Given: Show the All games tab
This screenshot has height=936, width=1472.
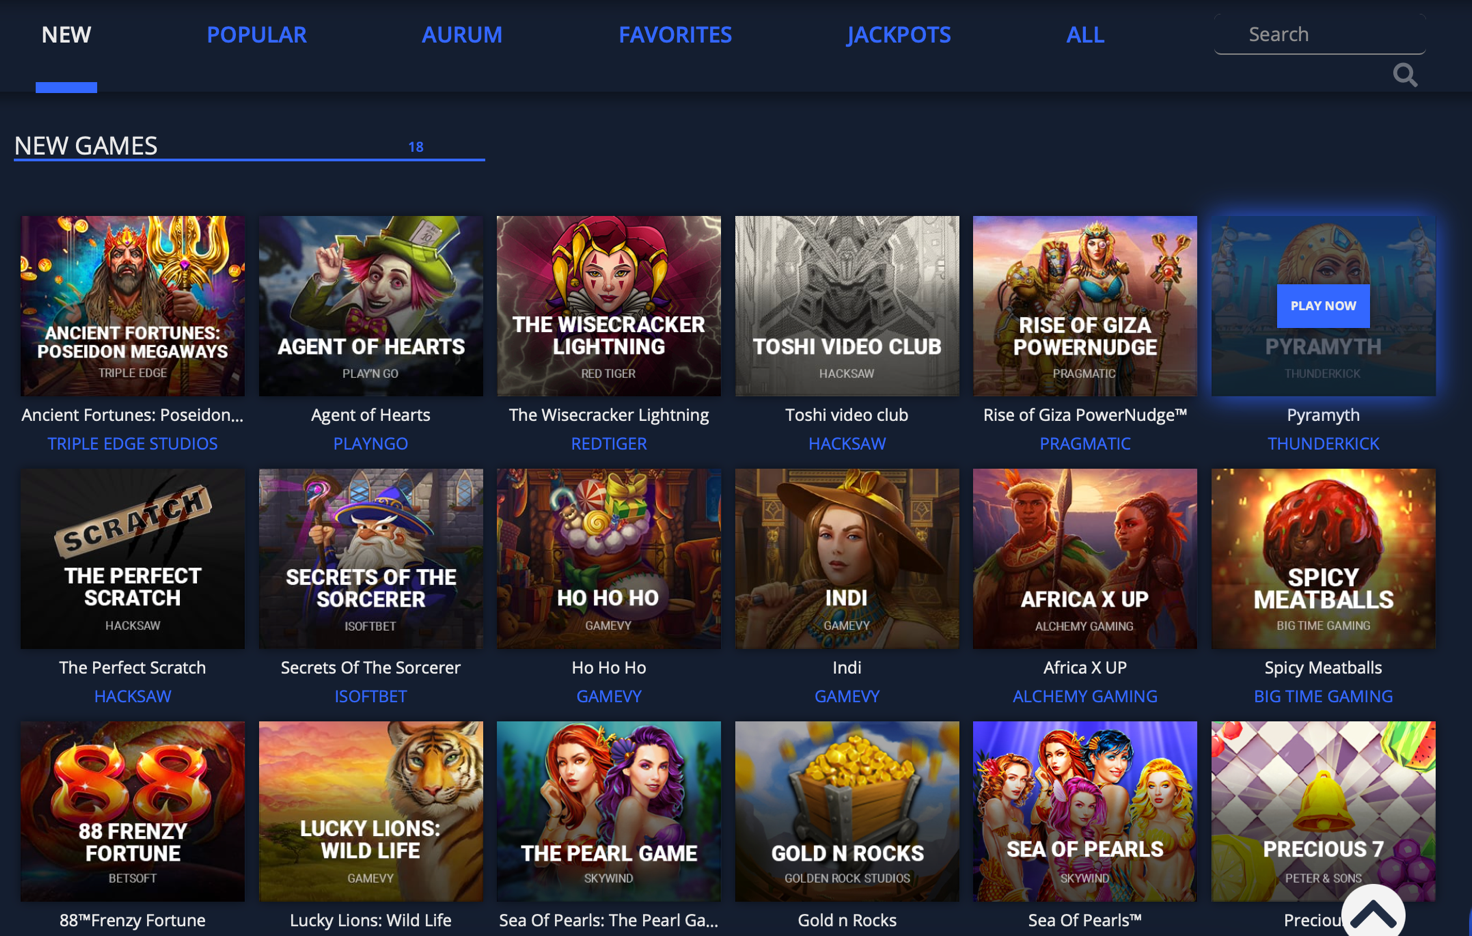Looking at the screenshot, I should click(x=1085, y=35).
